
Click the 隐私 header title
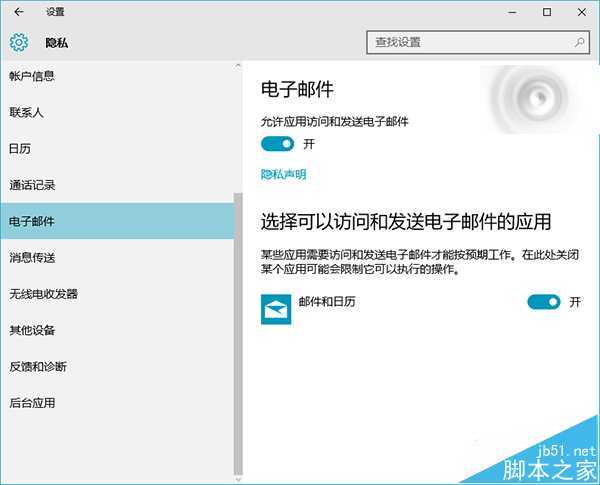(x=57, y=43)
